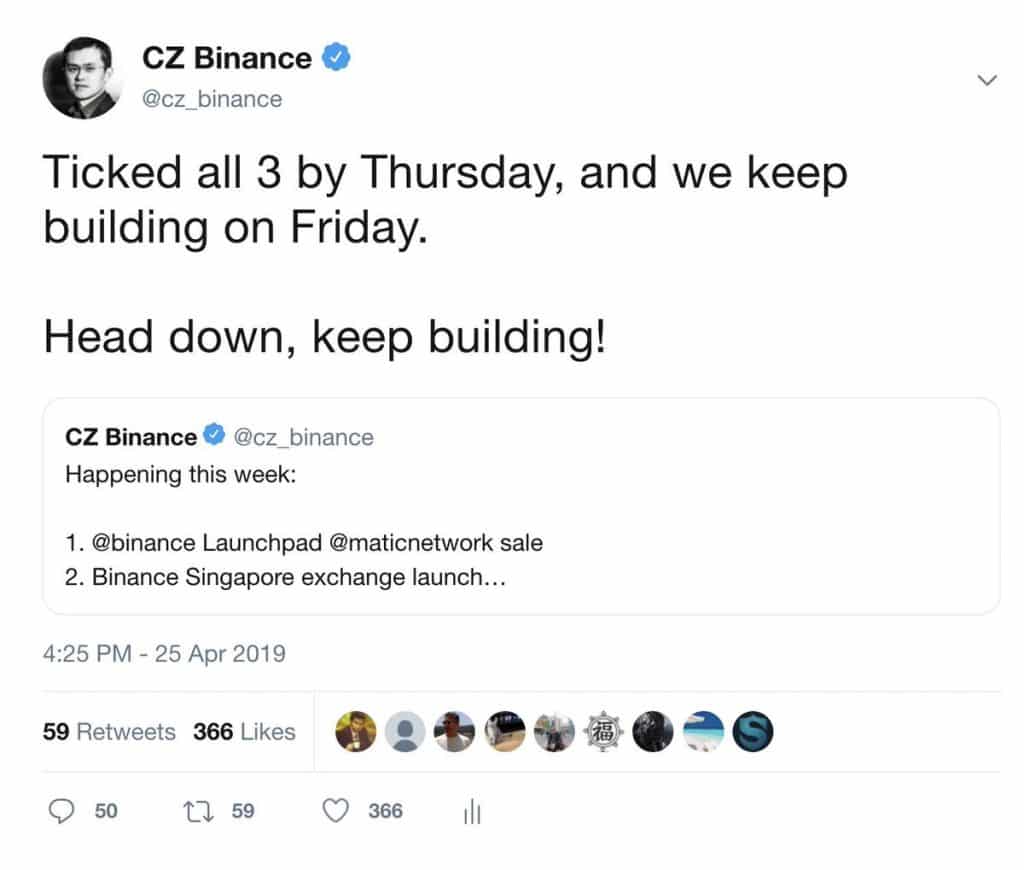Click the 福 character liker avatar
This screenshot has width=1024, height=870.
pos(604,731)
